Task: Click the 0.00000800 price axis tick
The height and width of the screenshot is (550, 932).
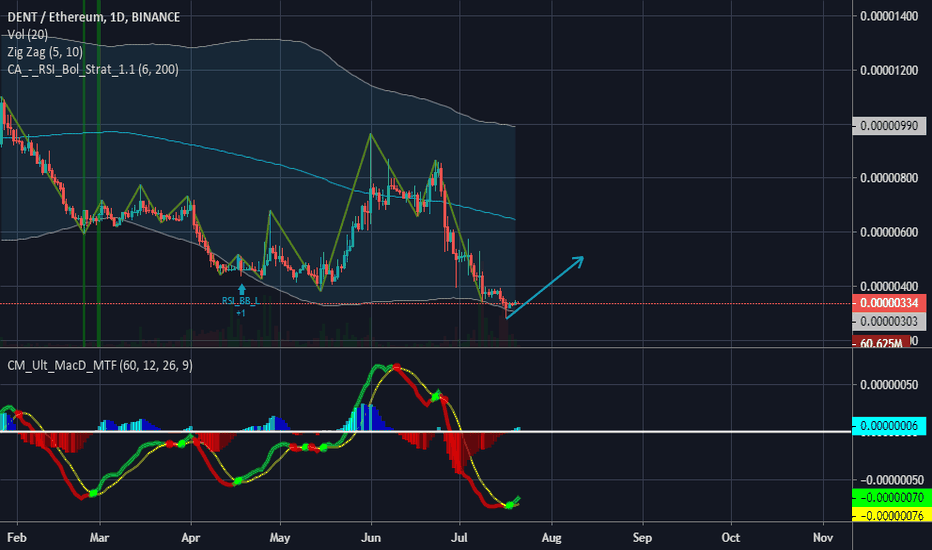Action: click(889, 178)
